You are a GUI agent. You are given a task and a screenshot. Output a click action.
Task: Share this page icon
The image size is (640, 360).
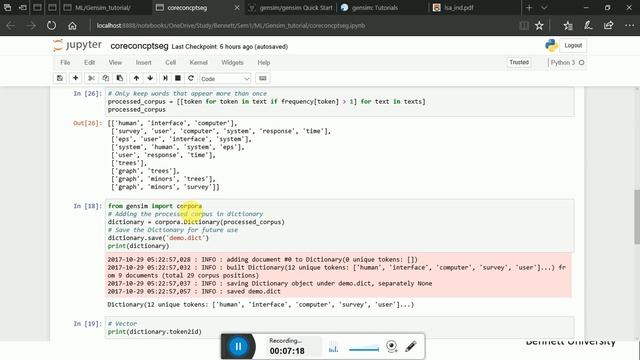click(609, 26)
